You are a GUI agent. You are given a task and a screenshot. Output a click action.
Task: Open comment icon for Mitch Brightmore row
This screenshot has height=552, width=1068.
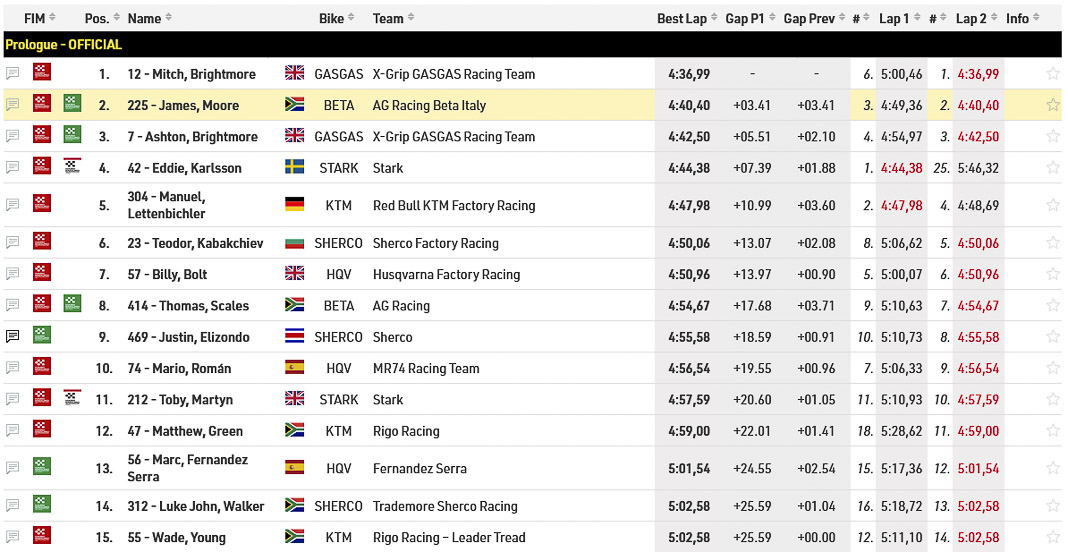coord(12,73)
